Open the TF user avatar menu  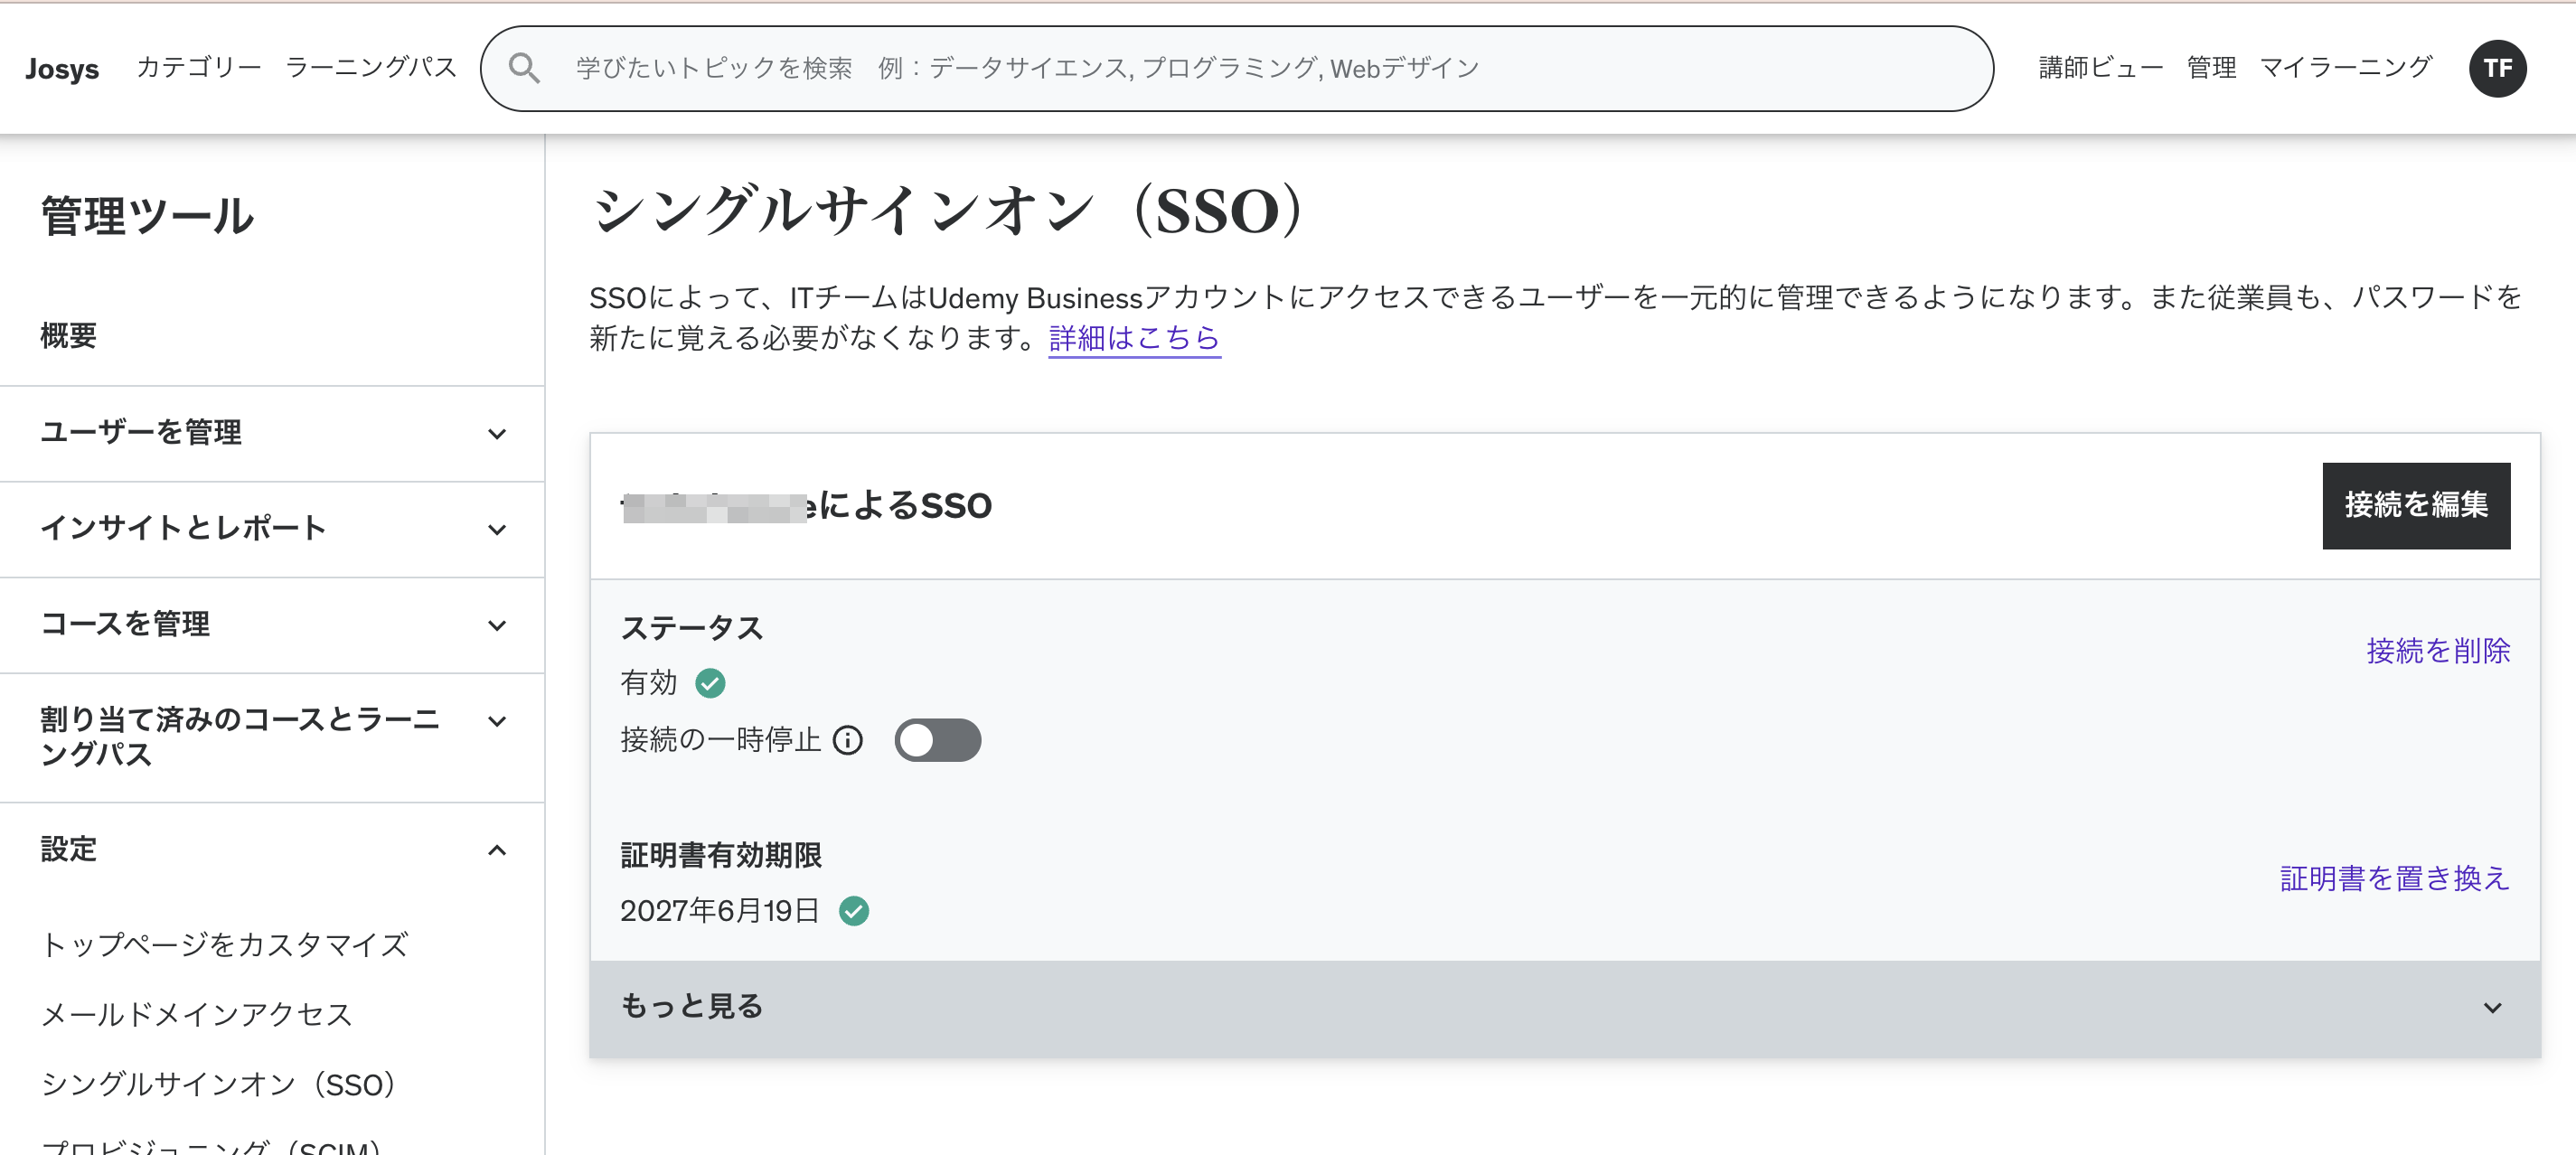pyautogui.click(x=2497, y=68)
